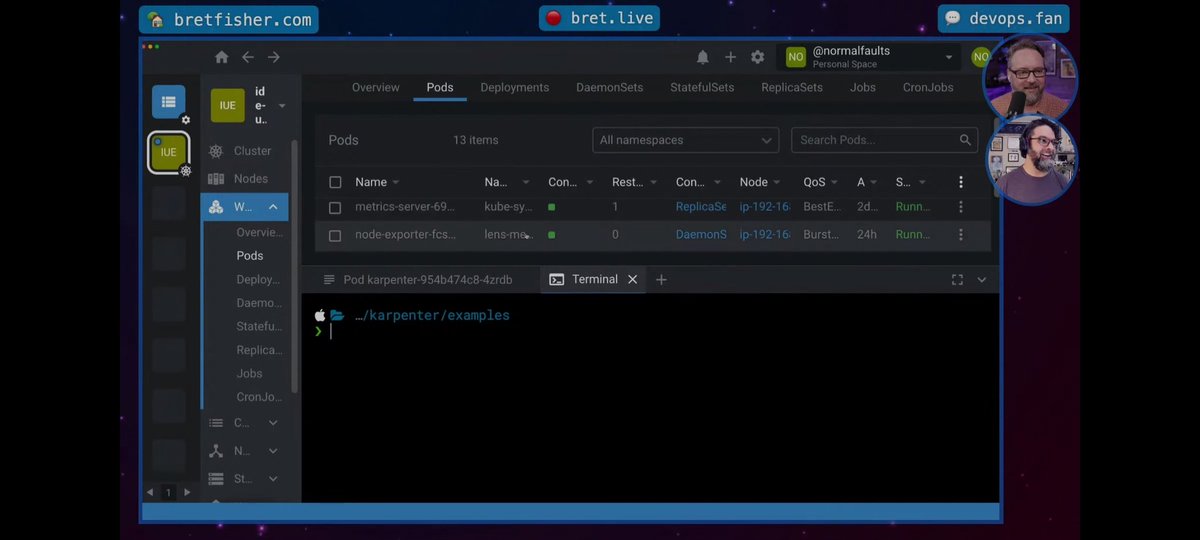Click the green container status for node-exporter
The image size is (1200, 540).
tap(551, 235)
